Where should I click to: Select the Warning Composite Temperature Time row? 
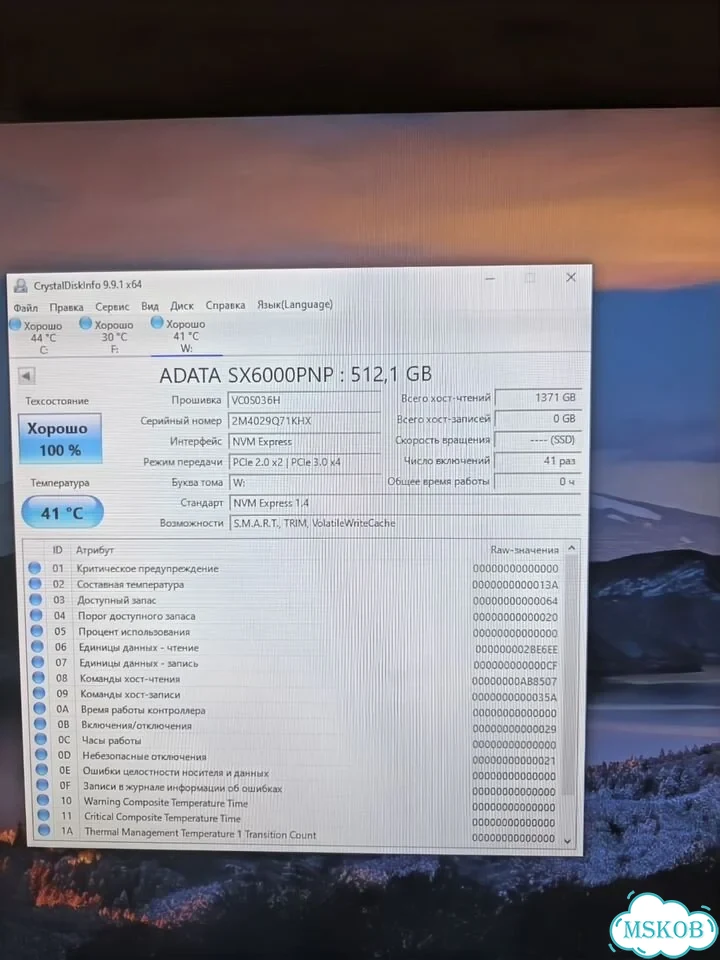point(299,803)
